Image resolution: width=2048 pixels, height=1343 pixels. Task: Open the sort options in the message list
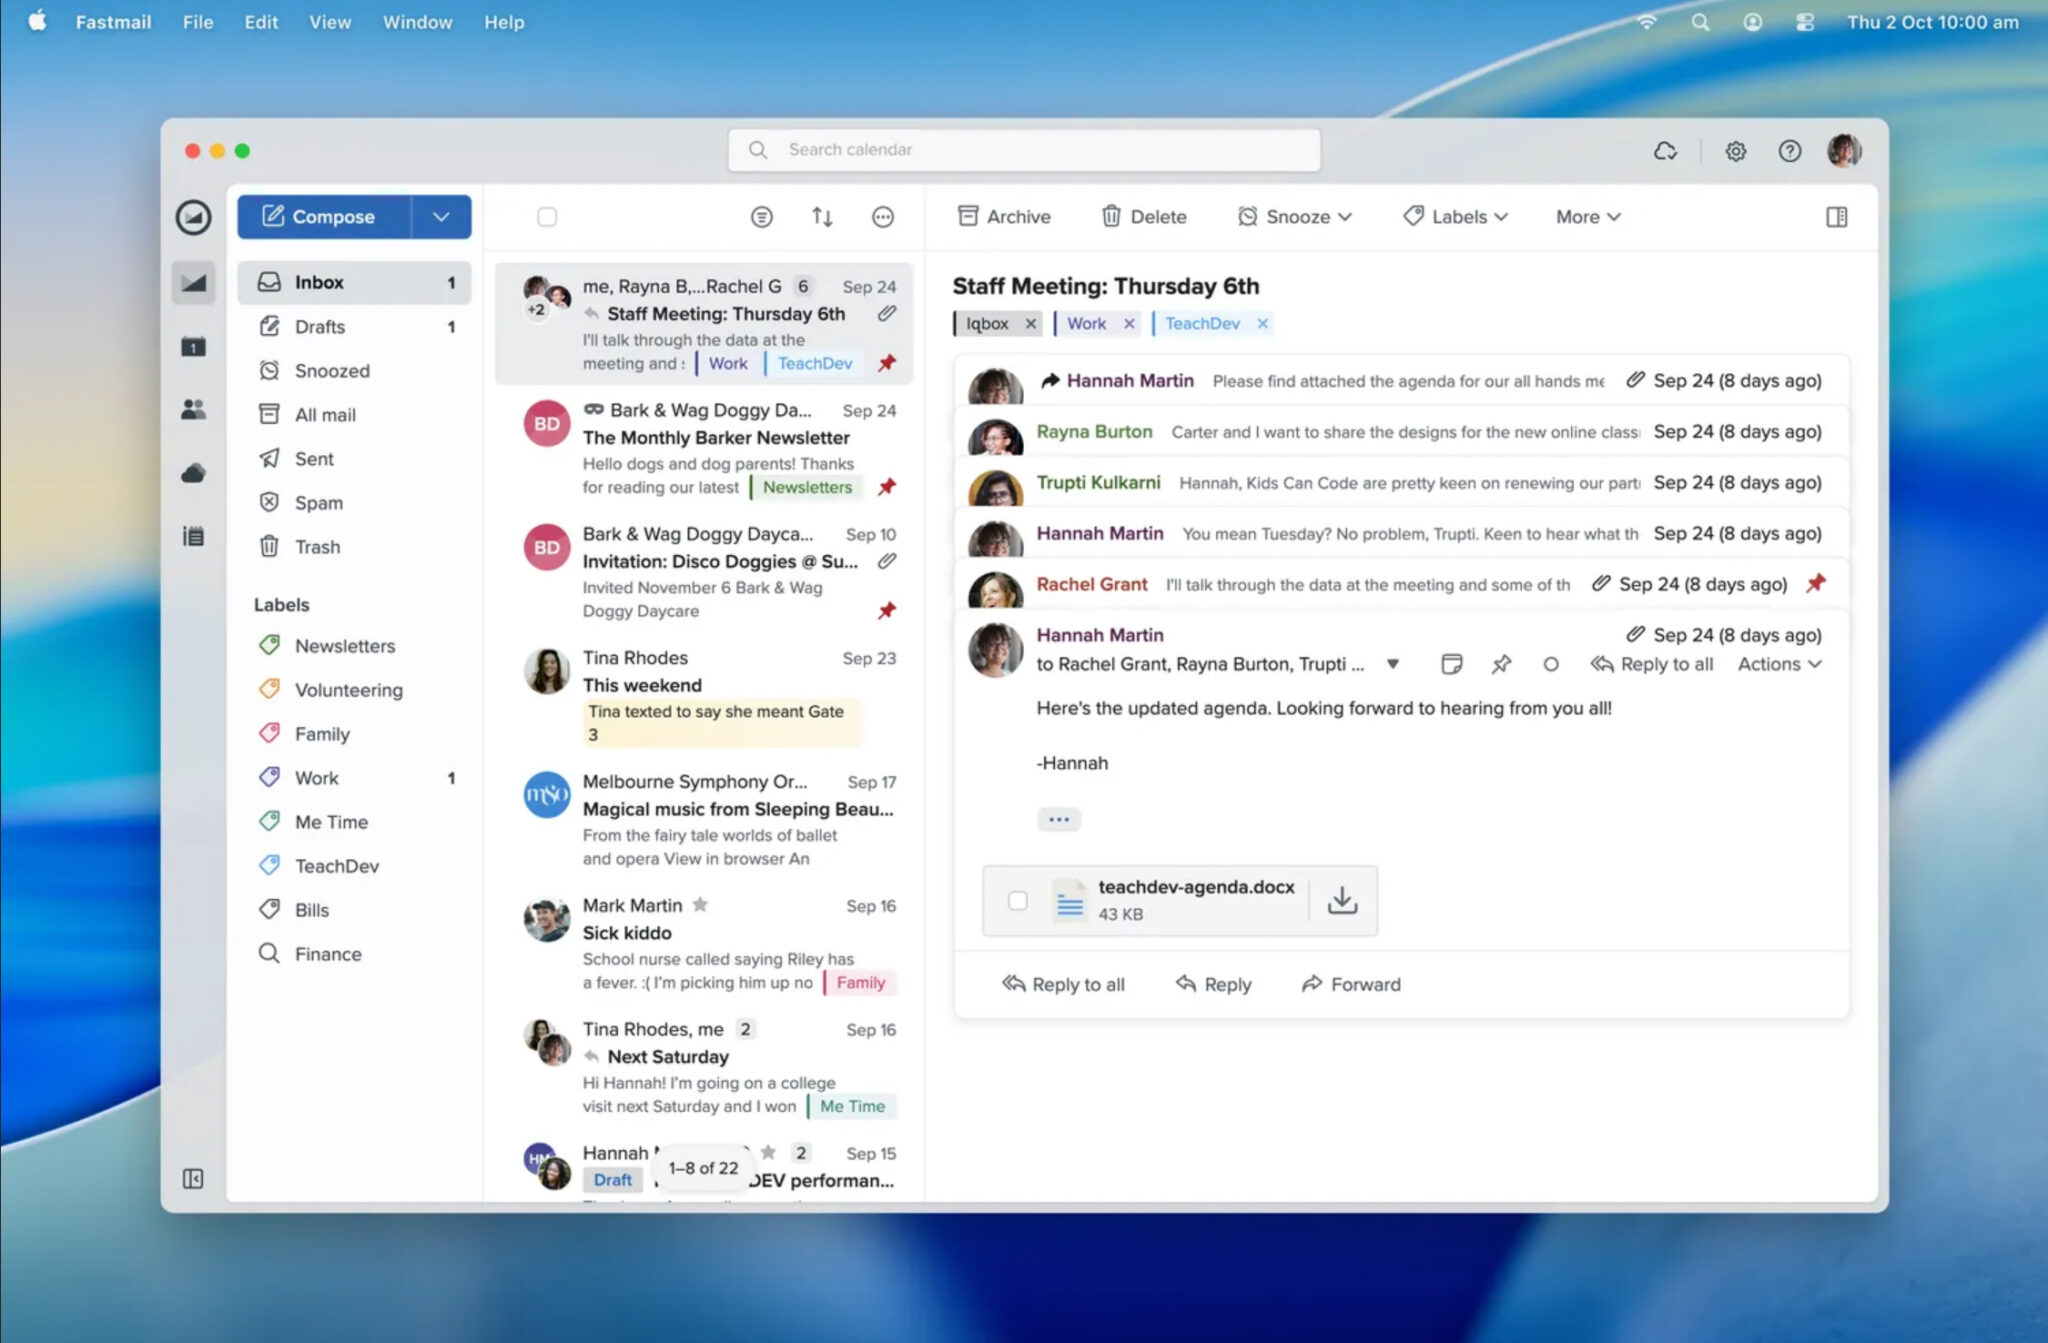pos(821,216)
